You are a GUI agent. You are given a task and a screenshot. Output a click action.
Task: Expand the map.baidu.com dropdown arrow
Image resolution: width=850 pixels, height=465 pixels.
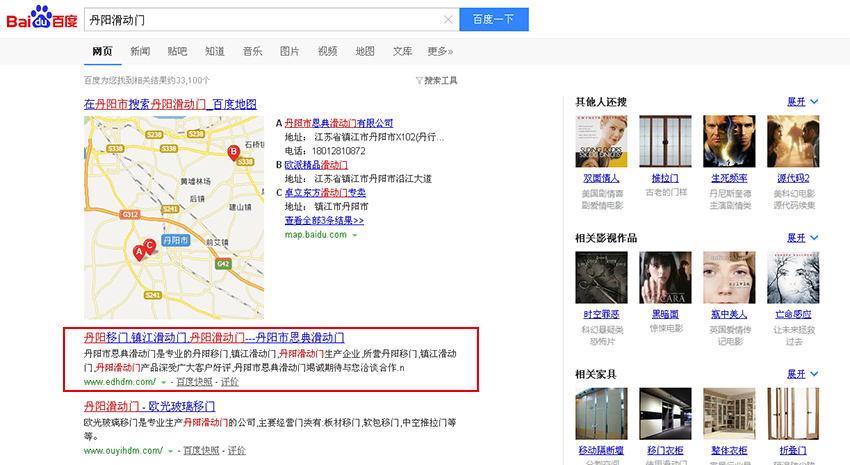pos(355,235)
